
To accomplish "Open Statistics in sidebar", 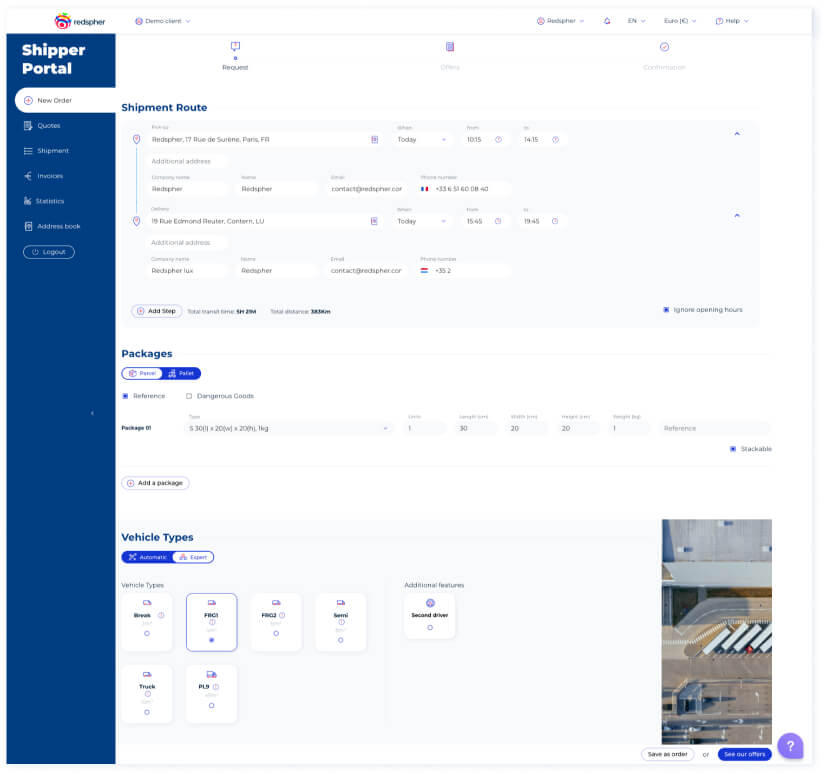I will [44, 201].
